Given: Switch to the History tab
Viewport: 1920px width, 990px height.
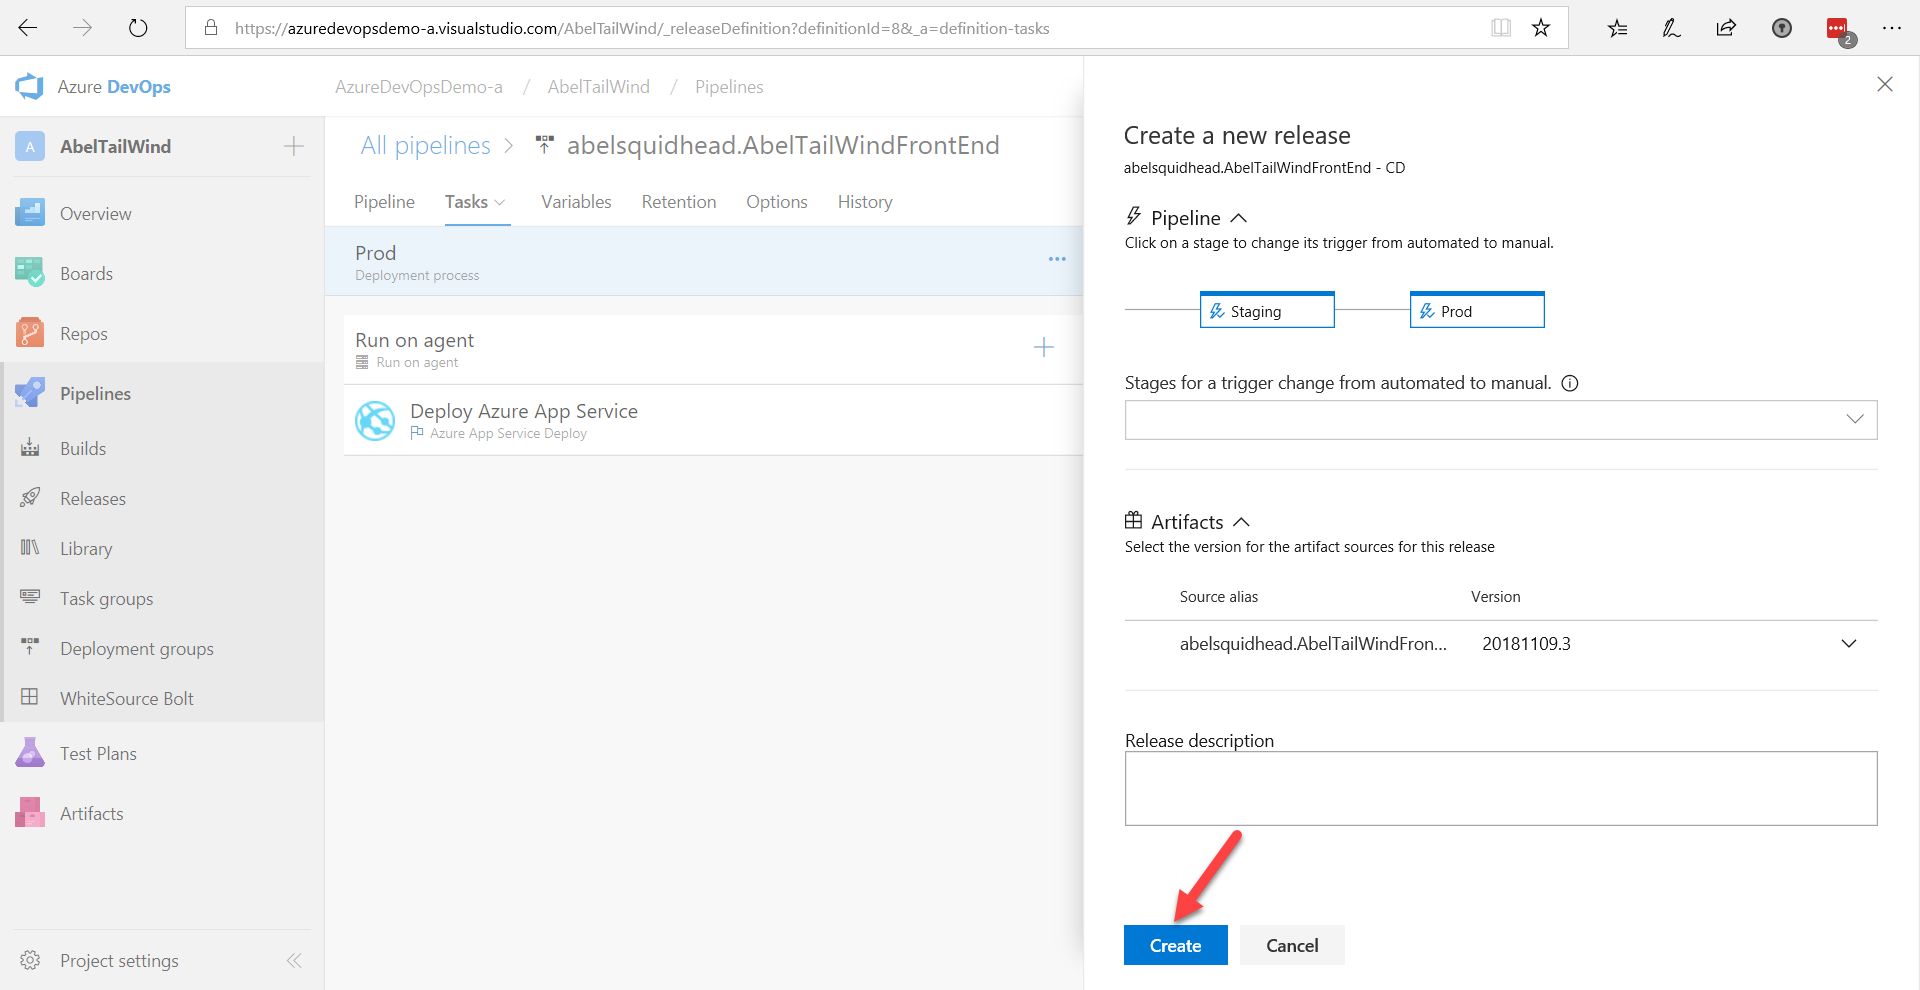Looking at the screenshot, I should click(865, 202).
